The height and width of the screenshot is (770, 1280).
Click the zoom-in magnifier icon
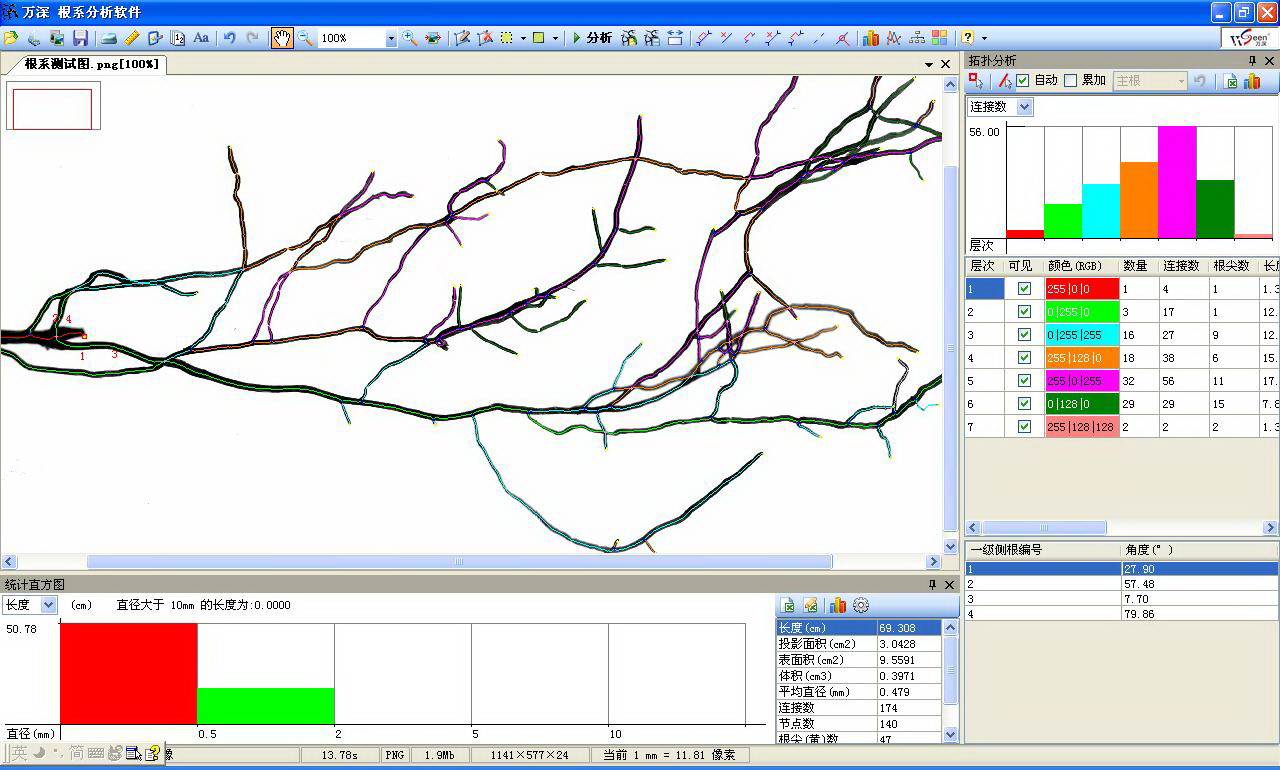[410, 38]
